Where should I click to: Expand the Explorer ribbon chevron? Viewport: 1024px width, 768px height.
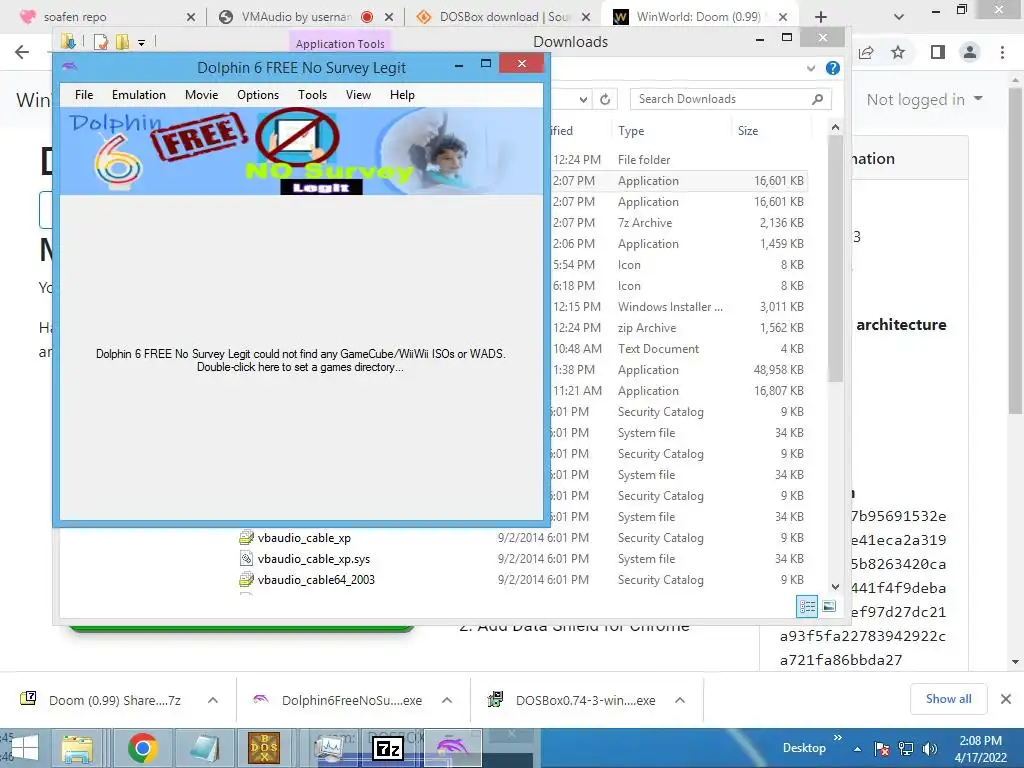pos(810,68)
